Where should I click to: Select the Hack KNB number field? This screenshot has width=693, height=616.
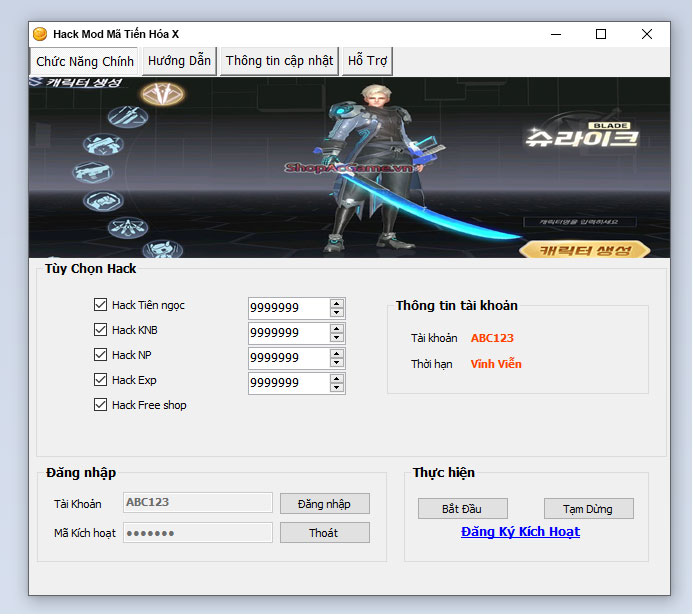pos(289,333)
